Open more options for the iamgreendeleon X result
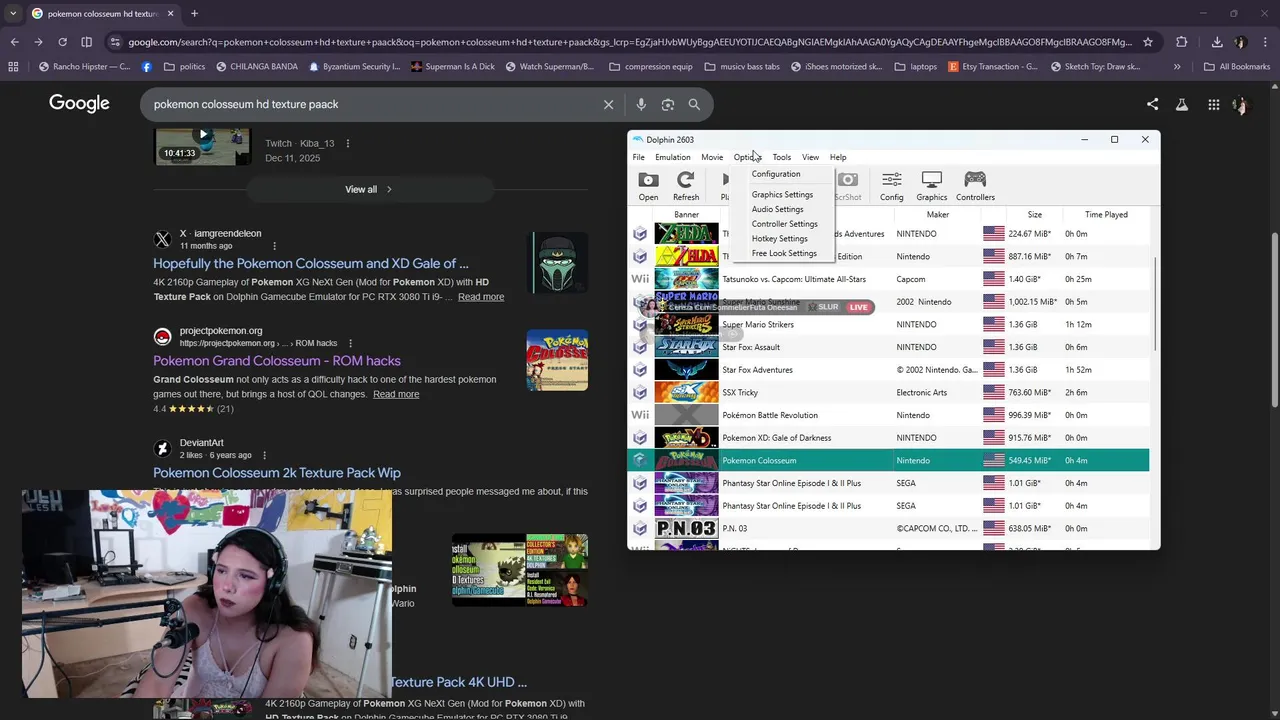 point(274,246)
